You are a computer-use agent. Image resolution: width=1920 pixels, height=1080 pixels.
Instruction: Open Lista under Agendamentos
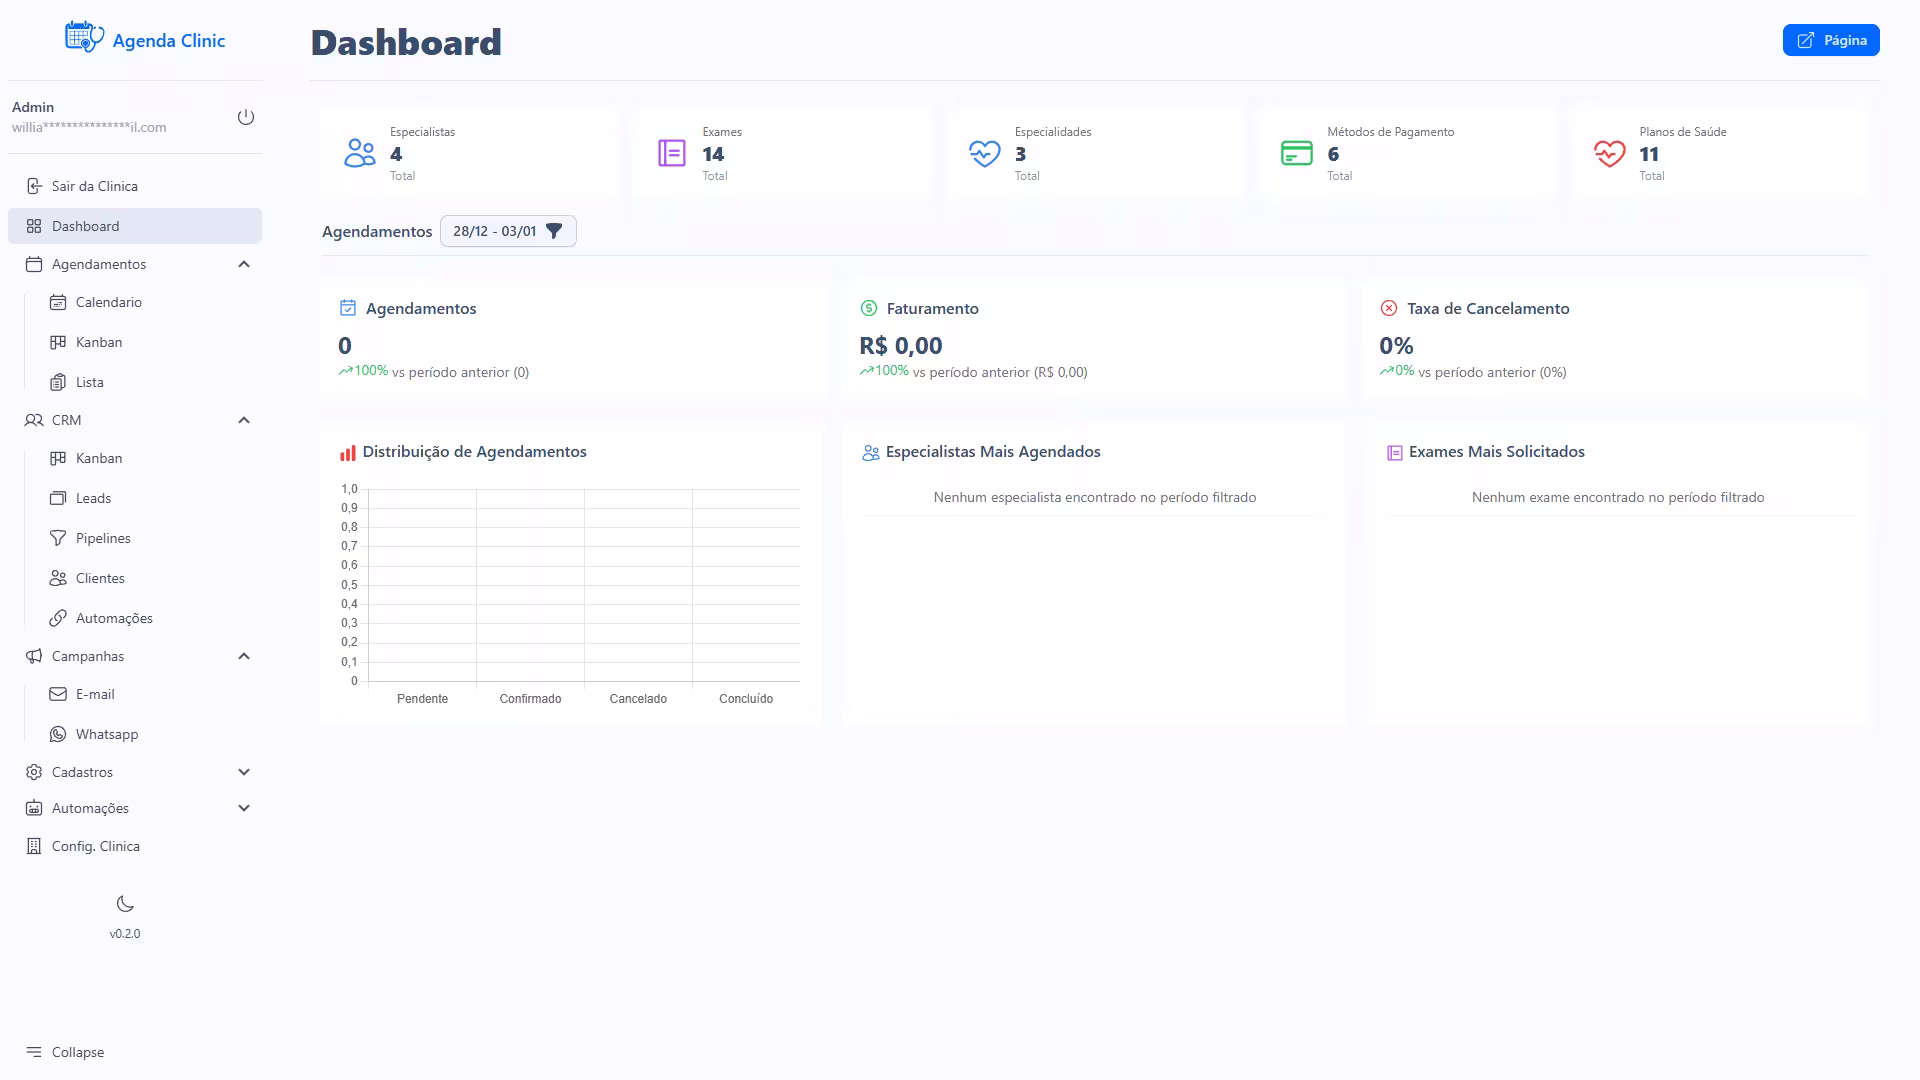[x=147, y=382]
